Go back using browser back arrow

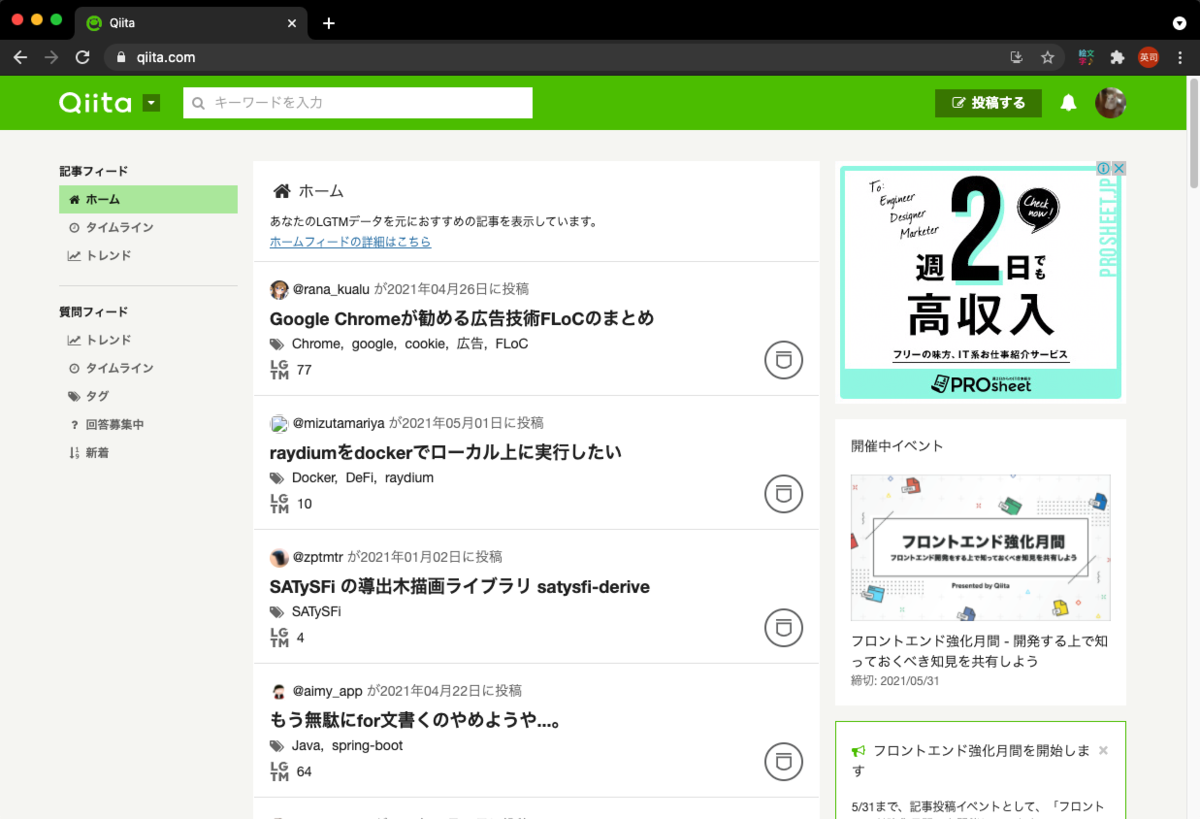pos(20,58)
